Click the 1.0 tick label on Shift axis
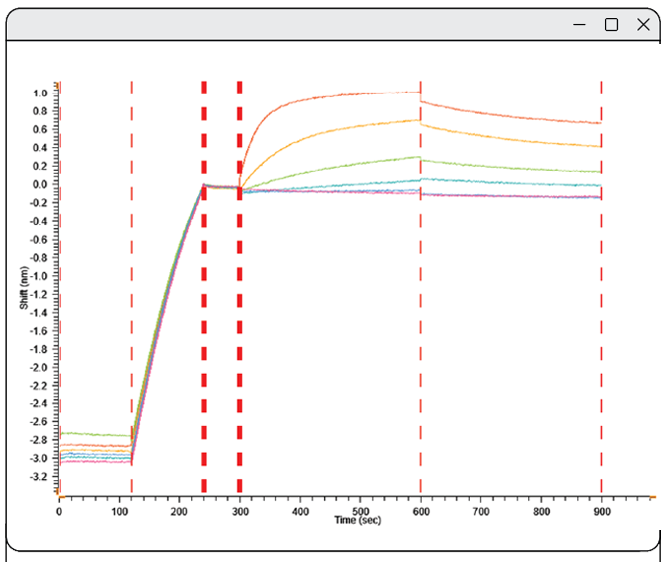666x562 pixels. [x=40, y=93]
